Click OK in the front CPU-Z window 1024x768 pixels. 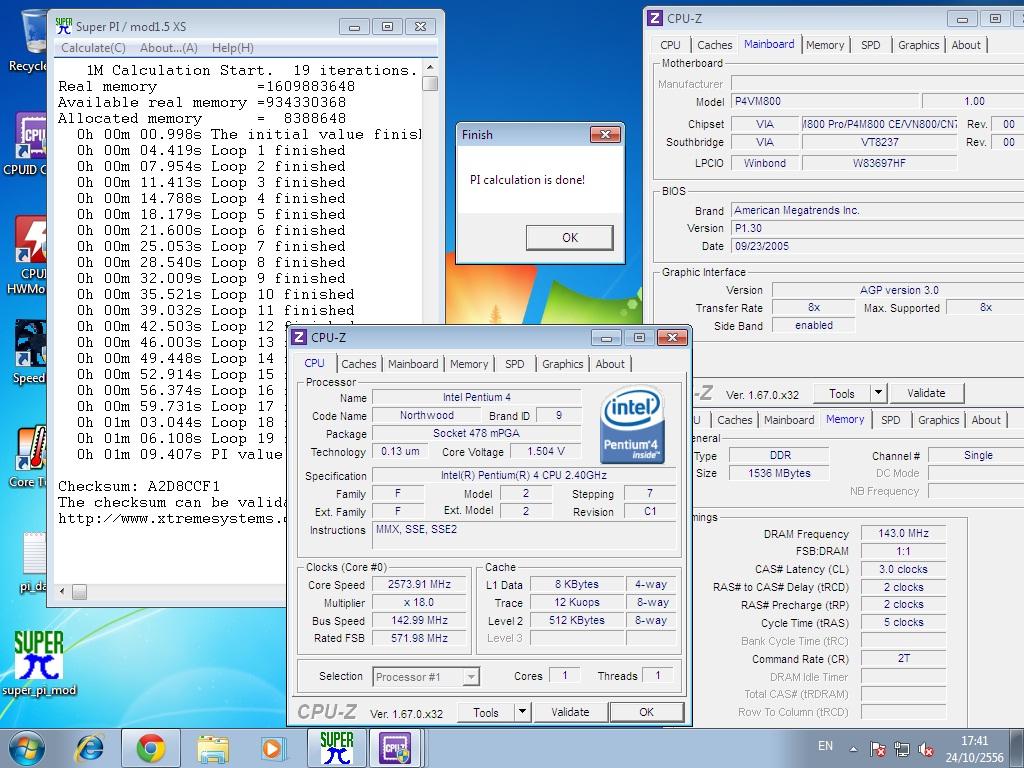click(x=647, y=712)
